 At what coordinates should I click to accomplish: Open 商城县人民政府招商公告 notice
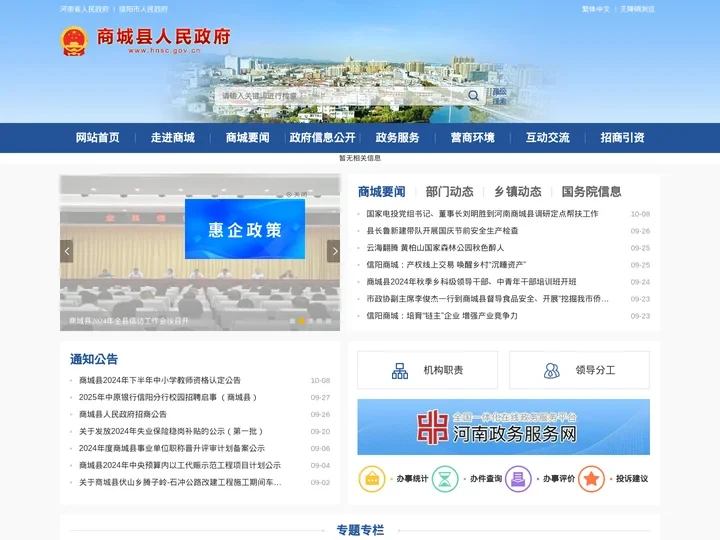123,414
